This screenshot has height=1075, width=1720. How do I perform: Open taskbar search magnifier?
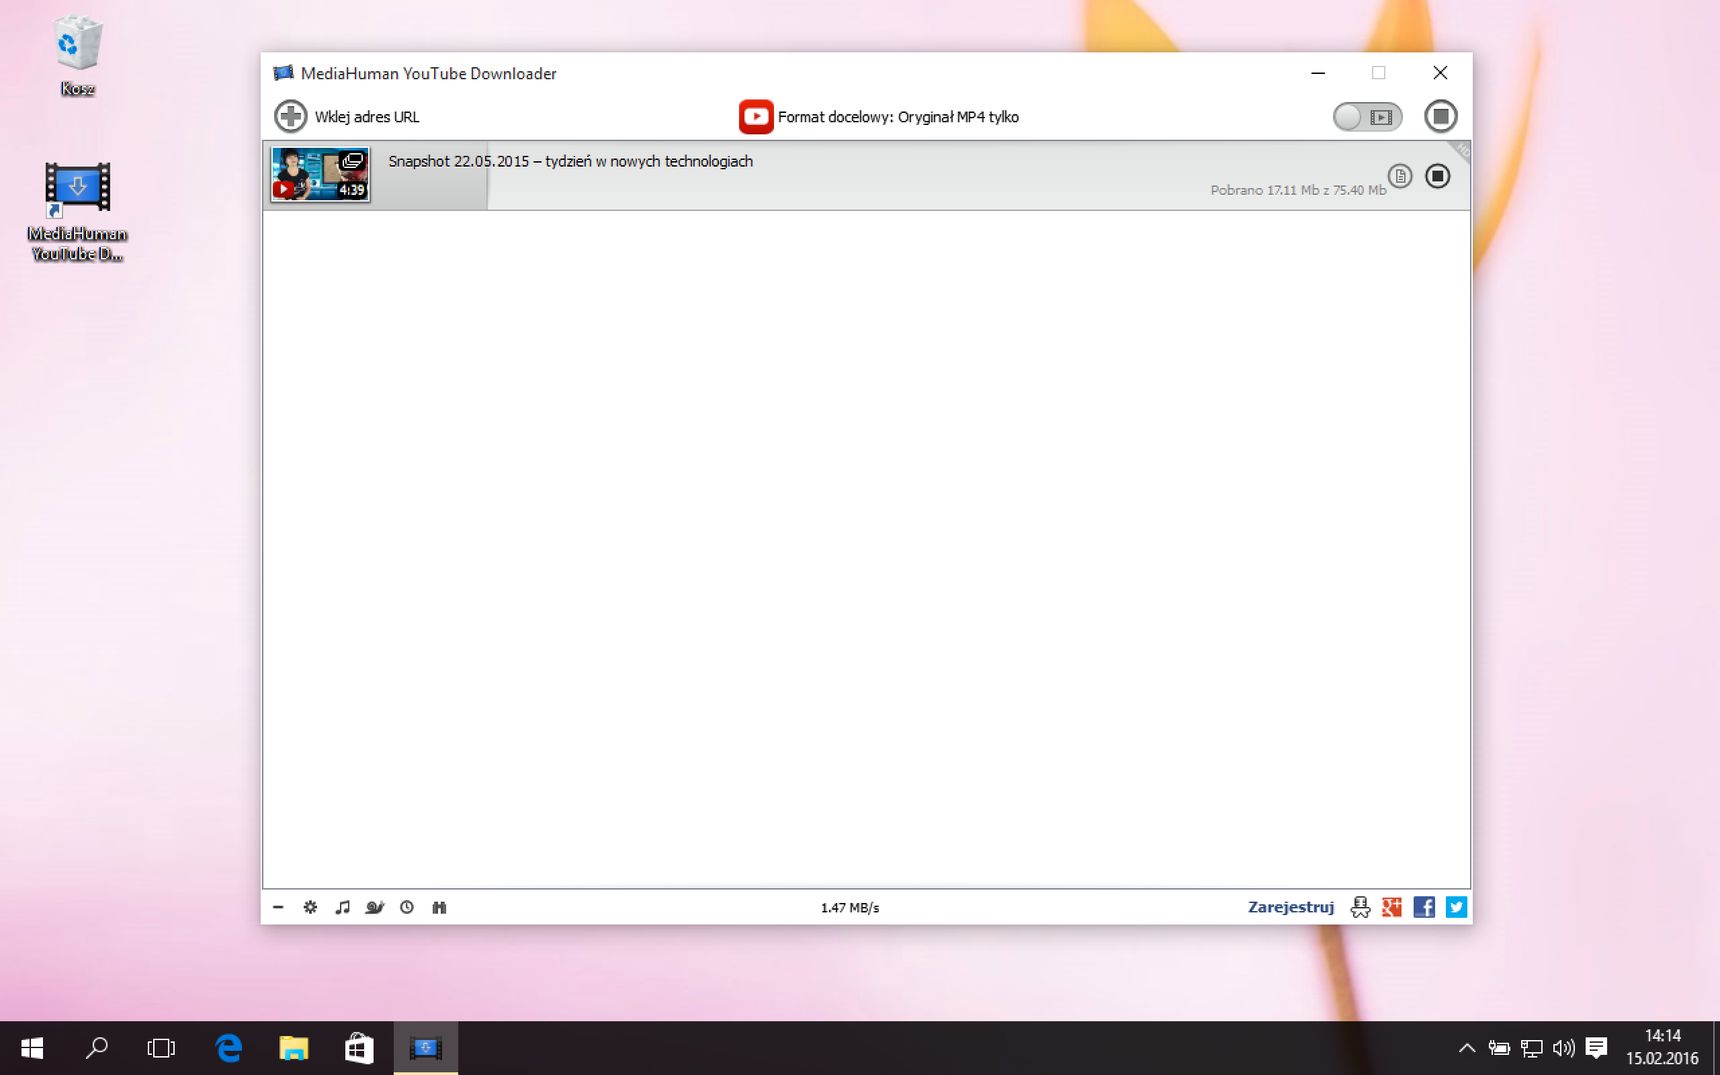click(x=97, y=1048)
